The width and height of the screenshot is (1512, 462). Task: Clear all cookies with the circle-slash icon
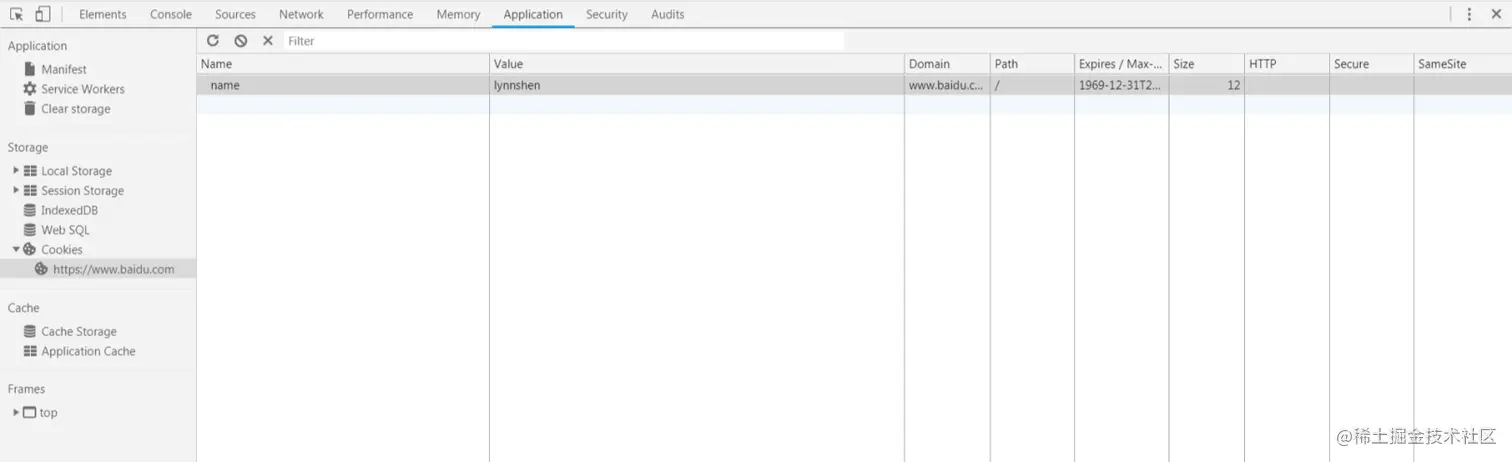tap(241, 40)
